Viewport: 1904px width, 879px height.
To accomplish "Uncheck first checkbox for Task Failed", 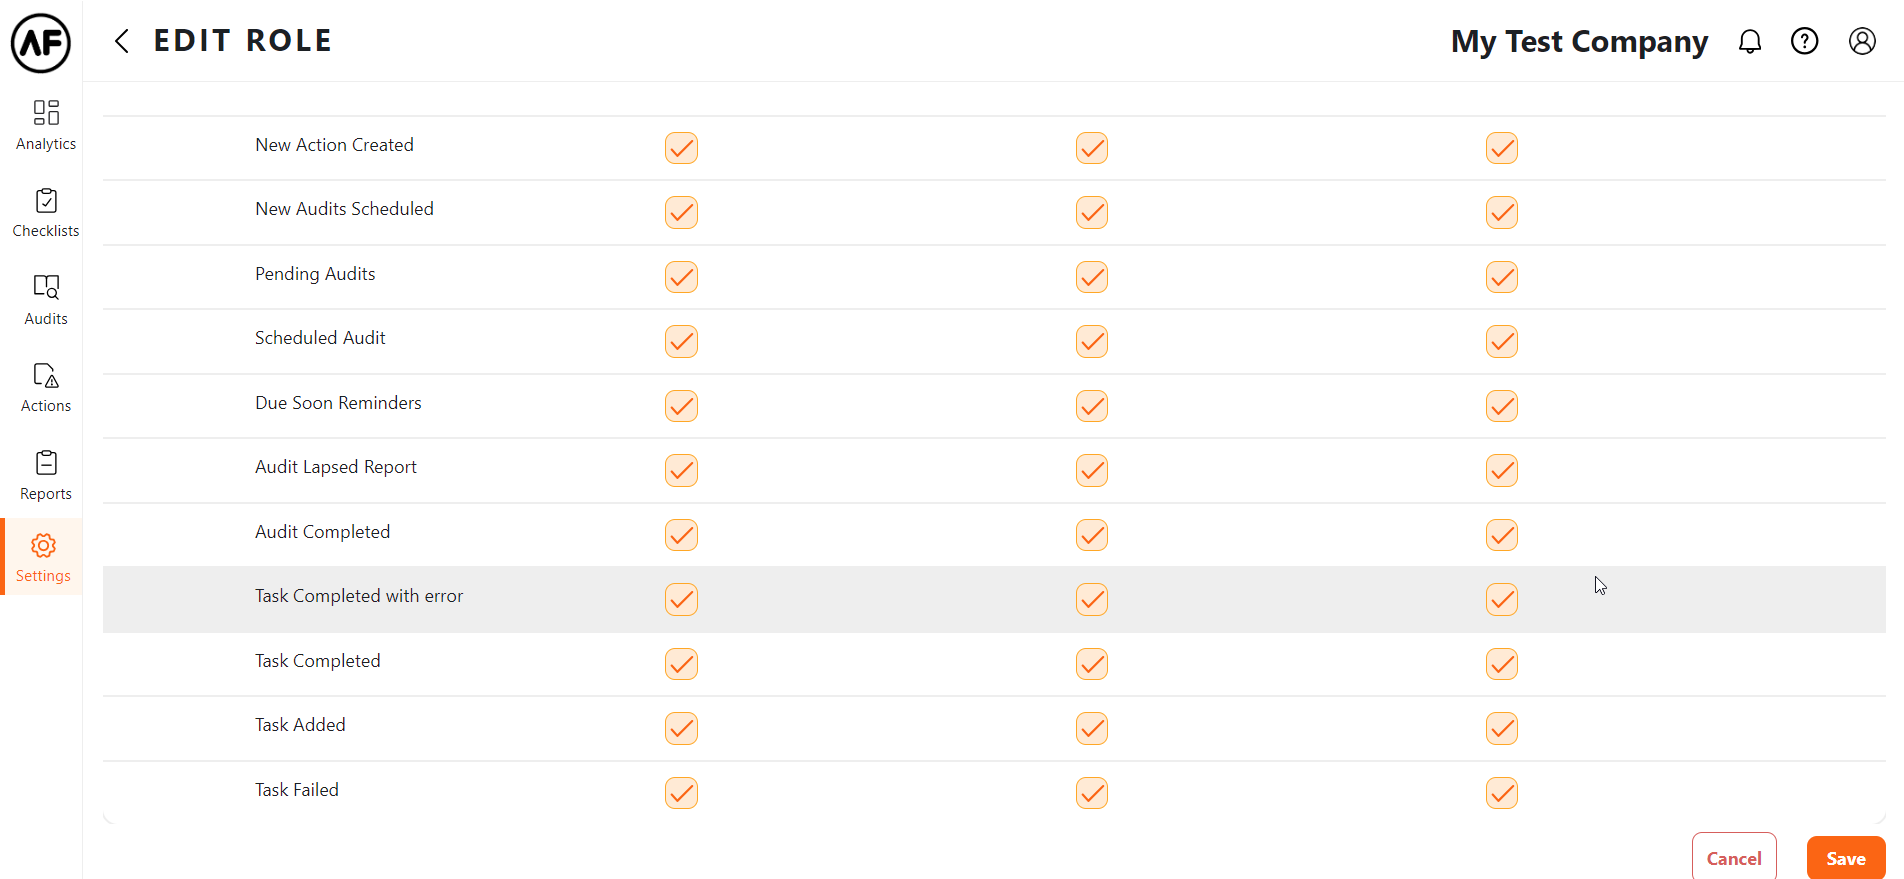I will [x=681, y=793].
